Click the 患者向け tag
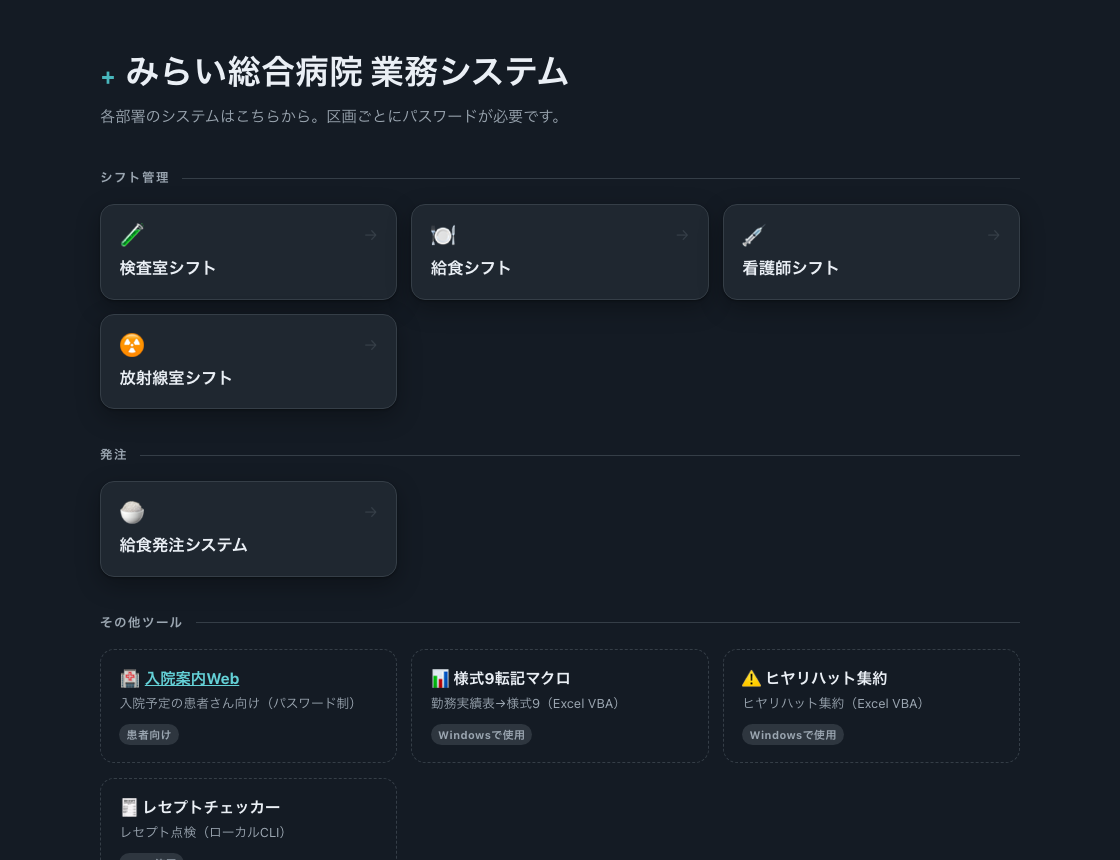The image size is (1120, 860). [149, 734]
